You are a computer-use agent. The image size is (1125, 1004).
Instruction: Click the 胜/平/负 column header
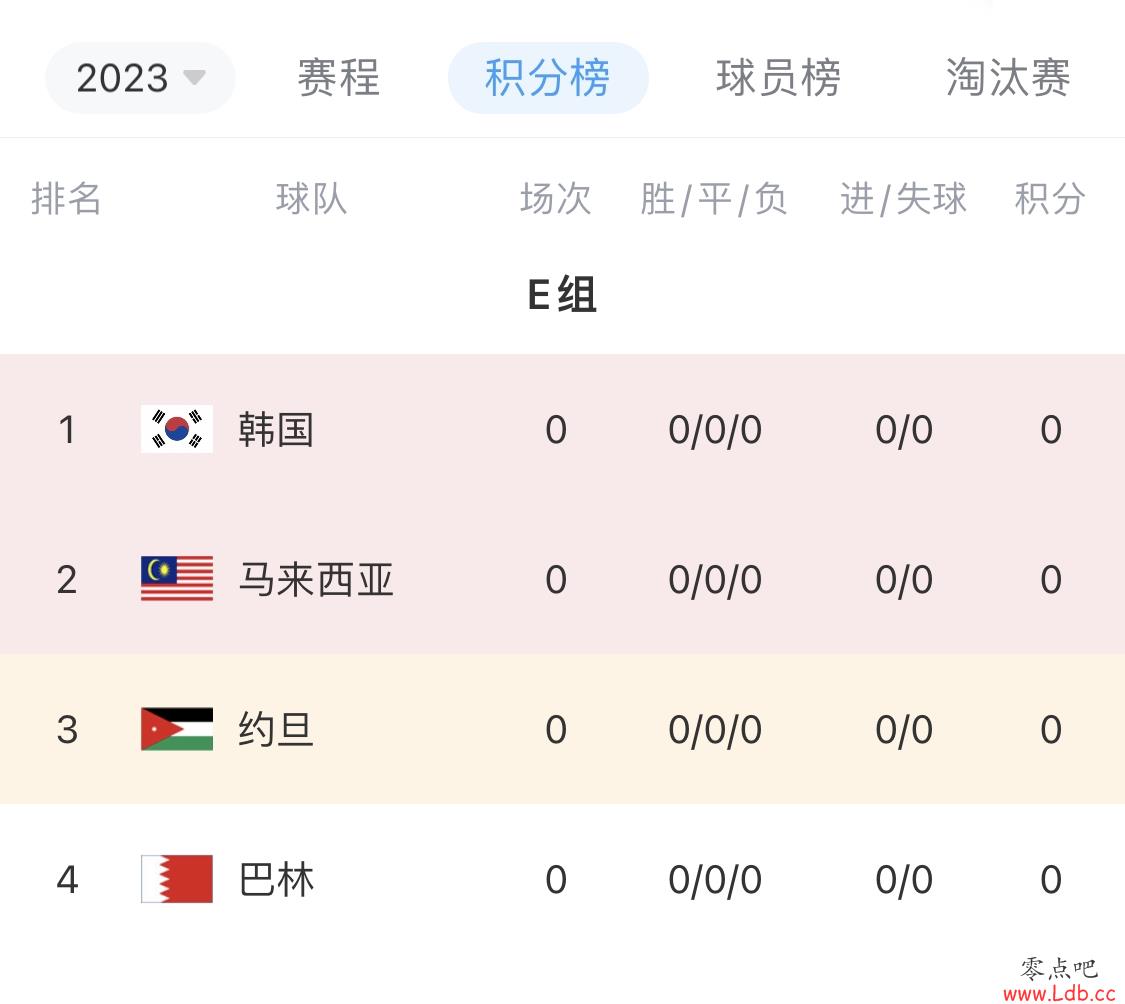pos(714,199)
